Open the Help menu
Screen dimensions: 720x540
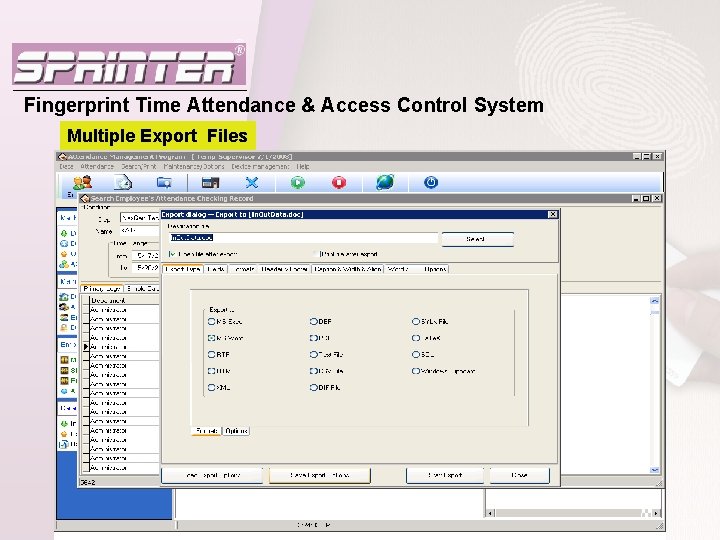tap(303, 167)
